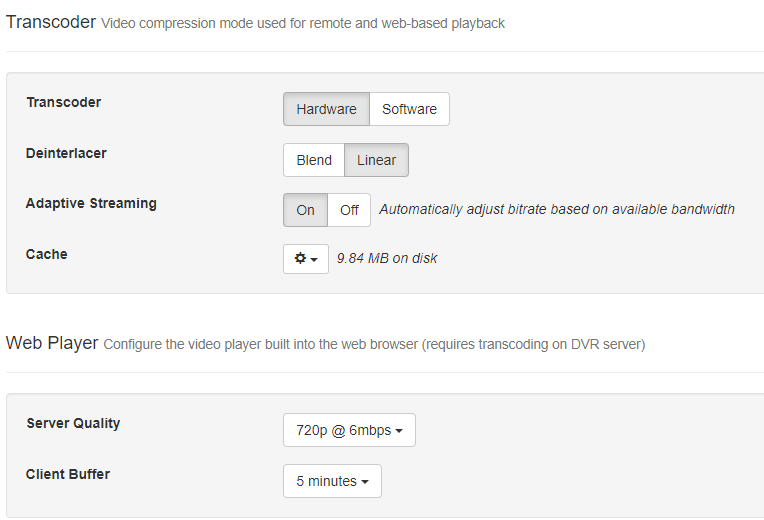Click the bold Transcoder setting label

click(63, 102)
